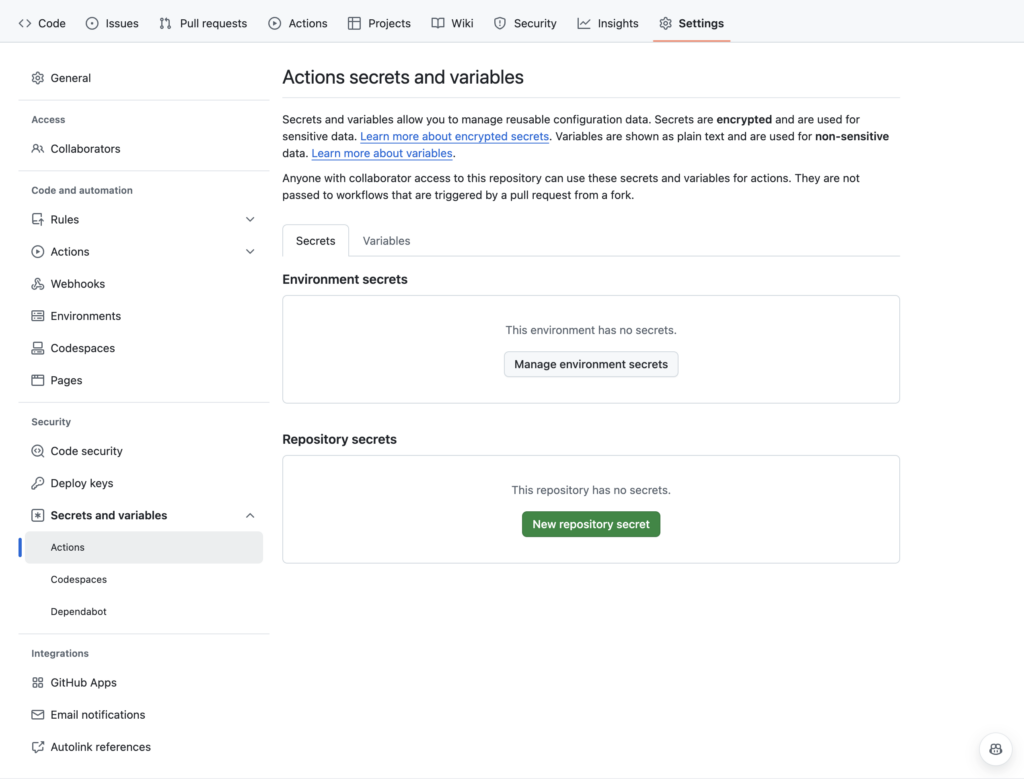Go to the Code tab
Image resolution: width=1024 pixels, height=779 pixels.
coord(42,24)
